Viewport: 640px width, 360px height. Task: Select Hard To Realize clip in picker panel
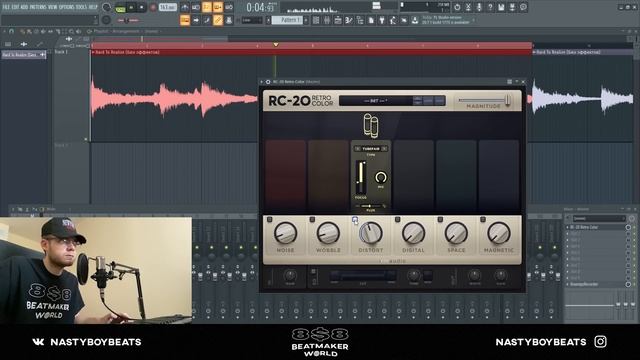pyautogui.click(x=23, y=55)
